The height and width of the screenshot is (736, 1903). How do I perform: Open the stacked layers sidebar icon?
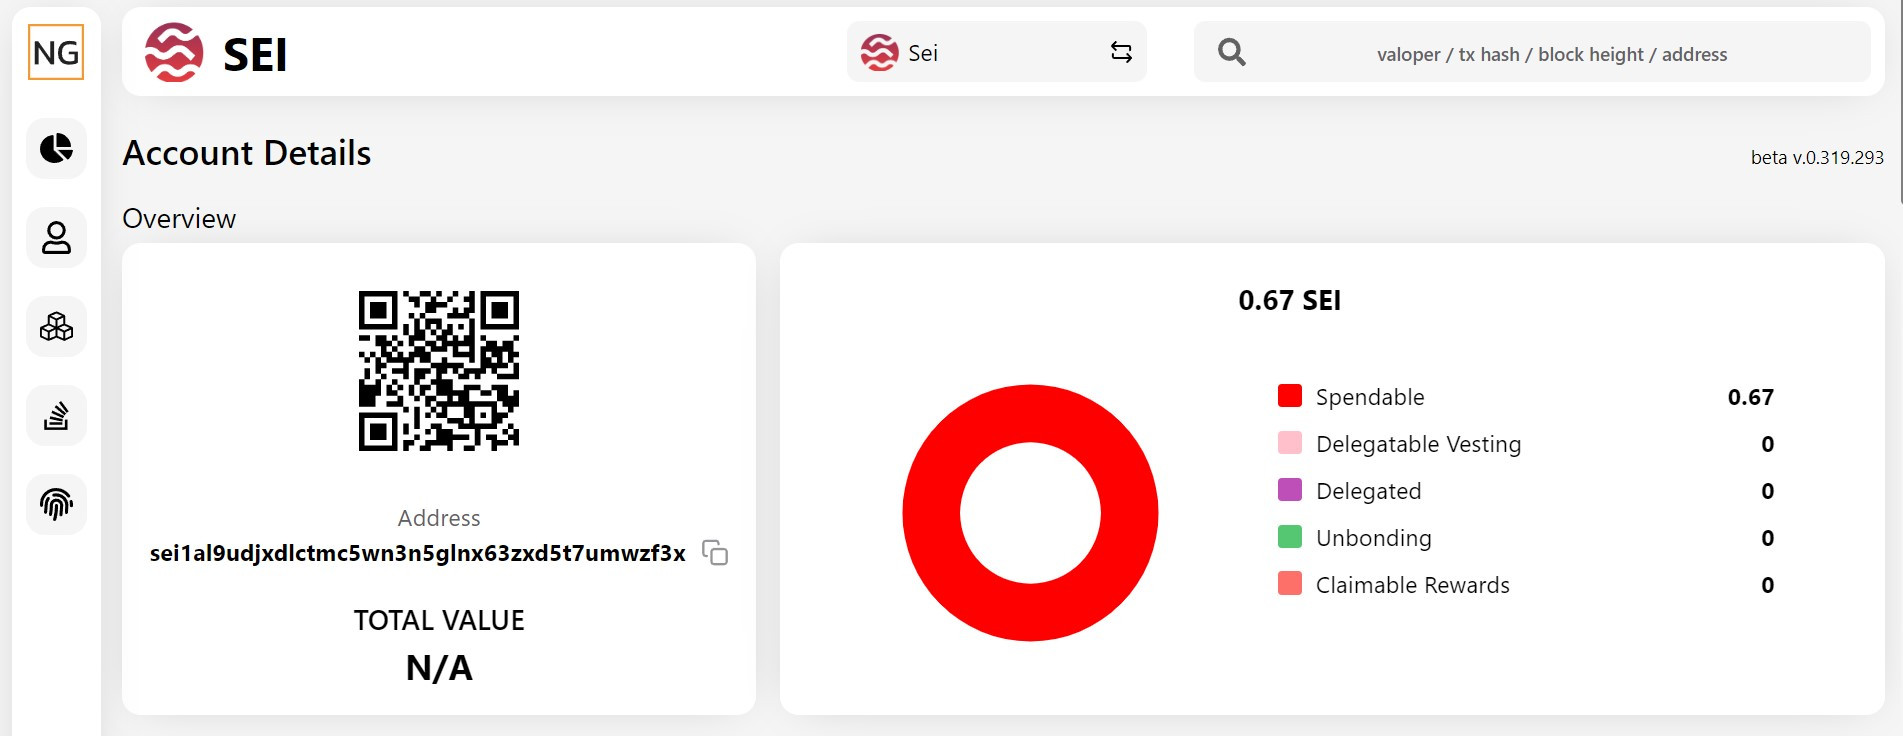click(x=56, y=416)
